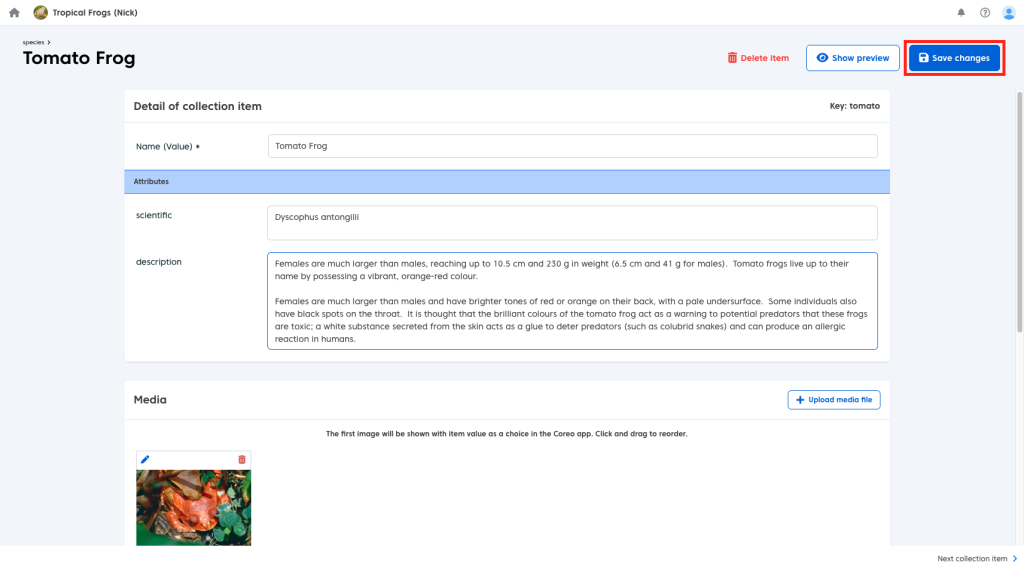The image size is (1024, 572).
Task: Show preview of the collection item
Action: click(x=852, y=58)
